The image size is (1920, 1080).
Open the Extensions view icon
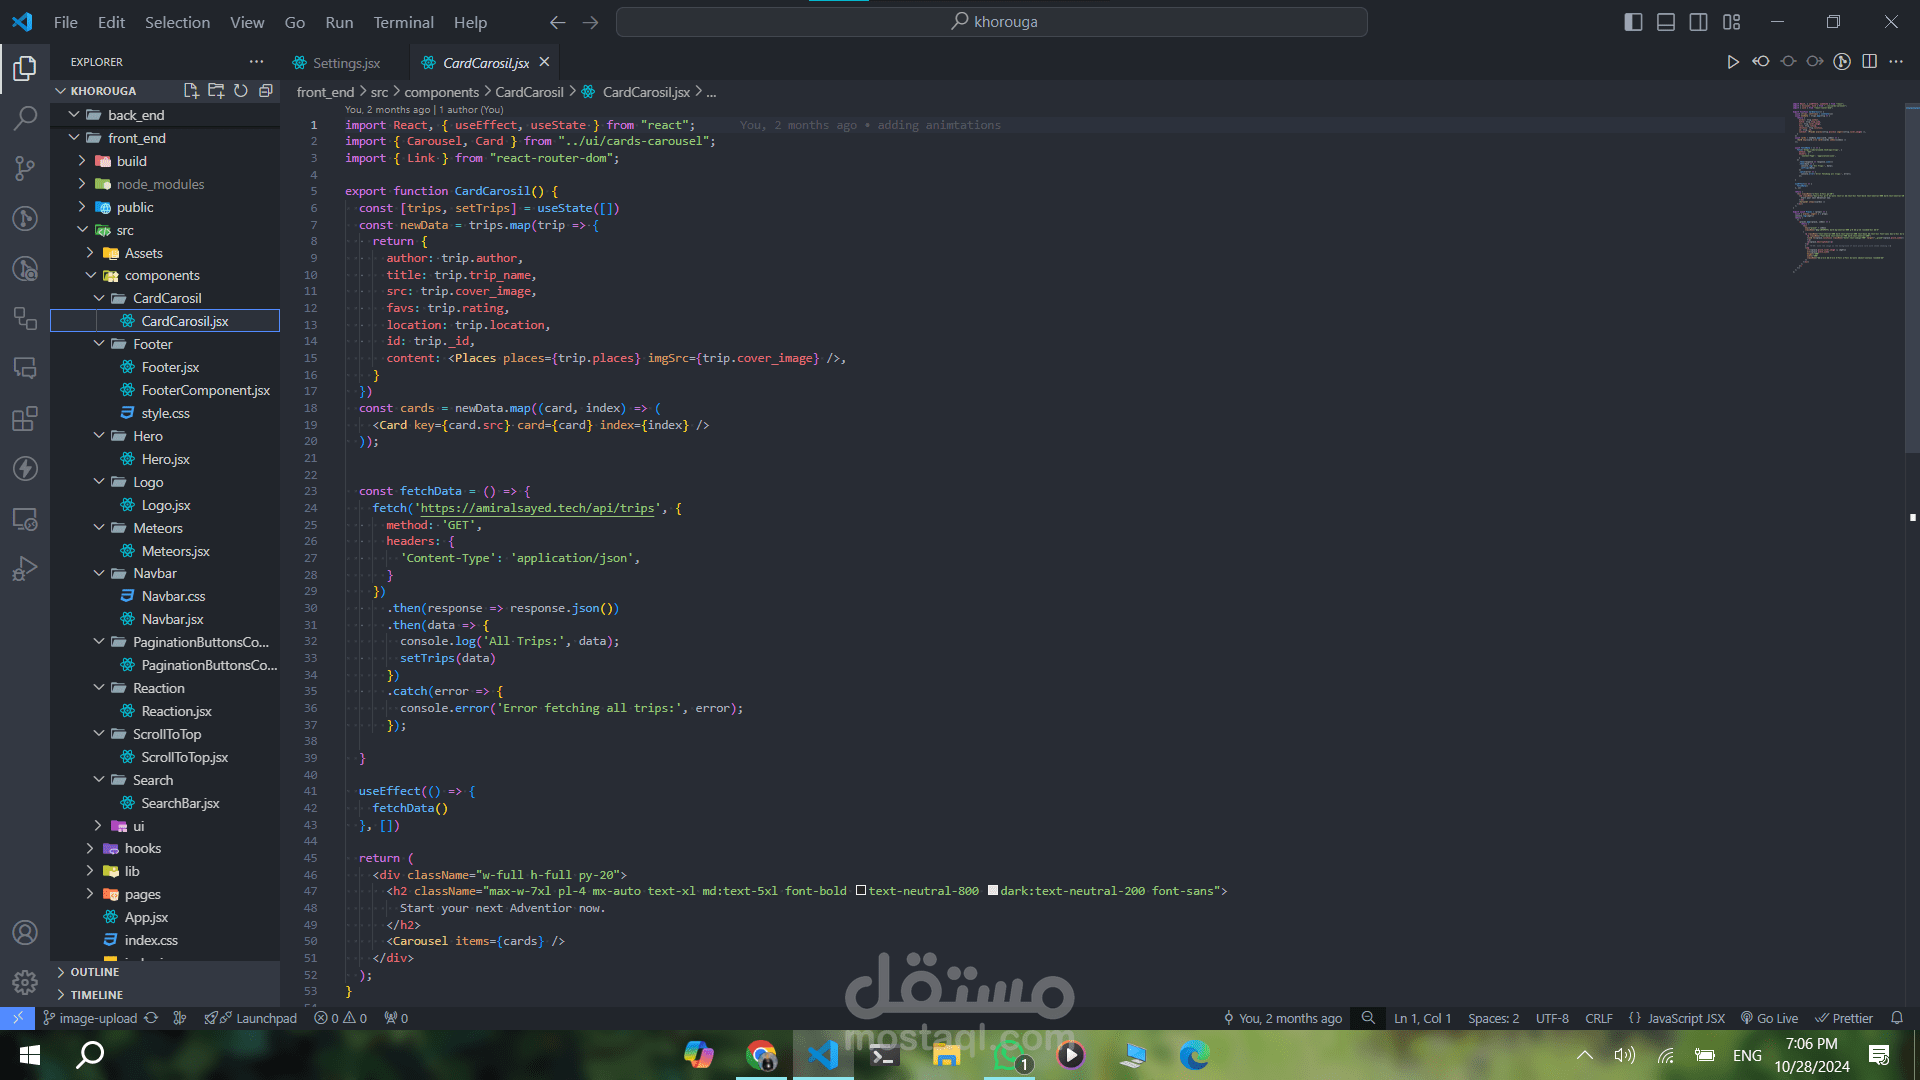pos(25,419)
